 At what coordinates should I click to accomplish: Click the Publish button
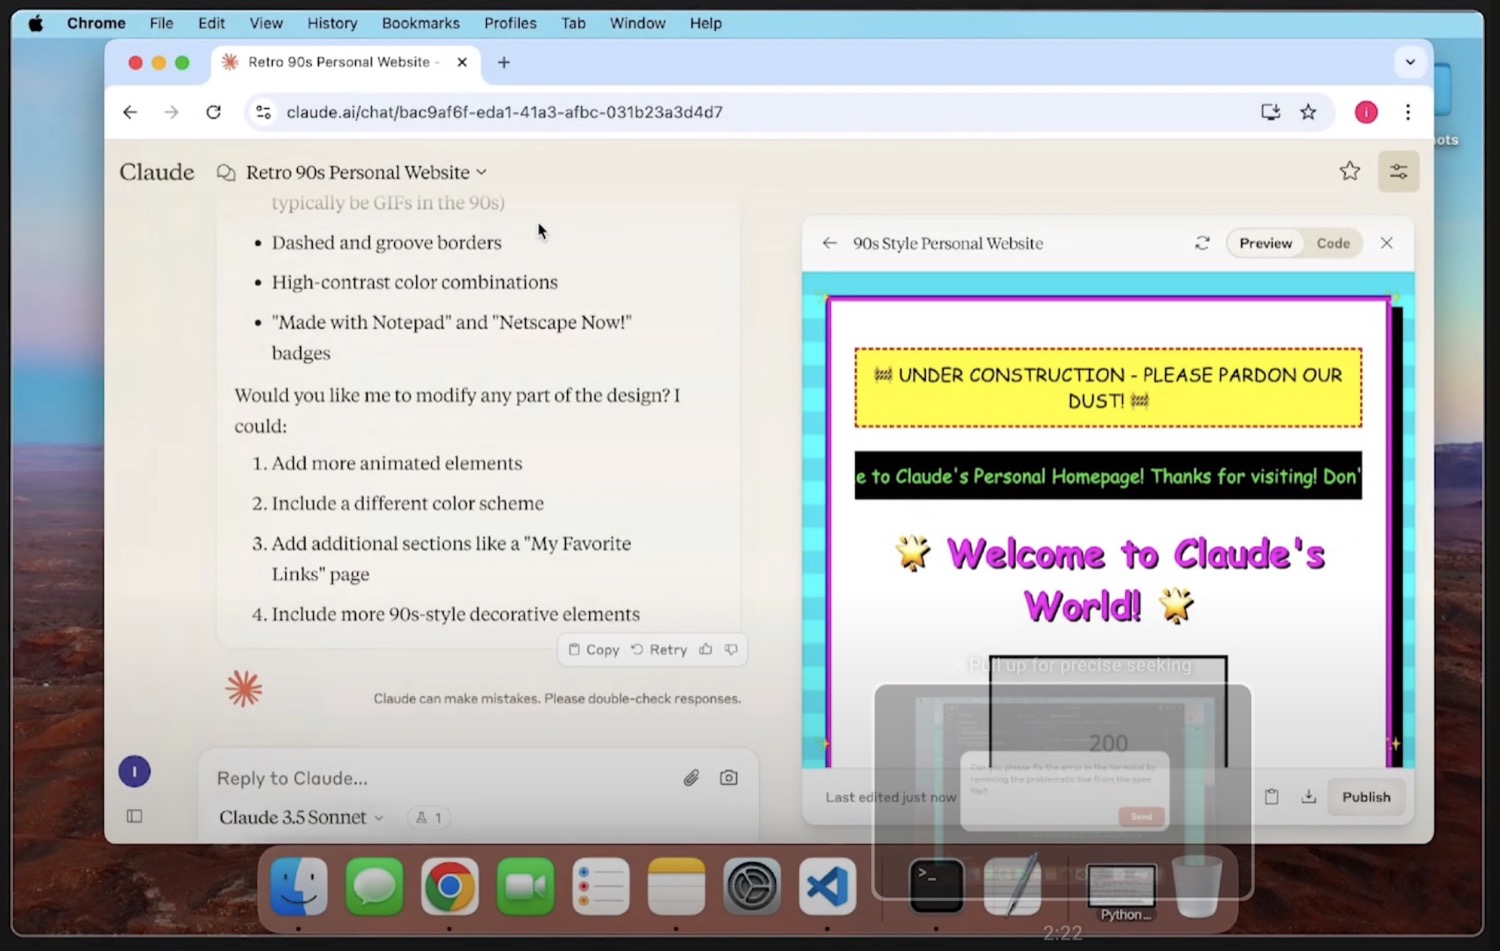pos(1365,797)
